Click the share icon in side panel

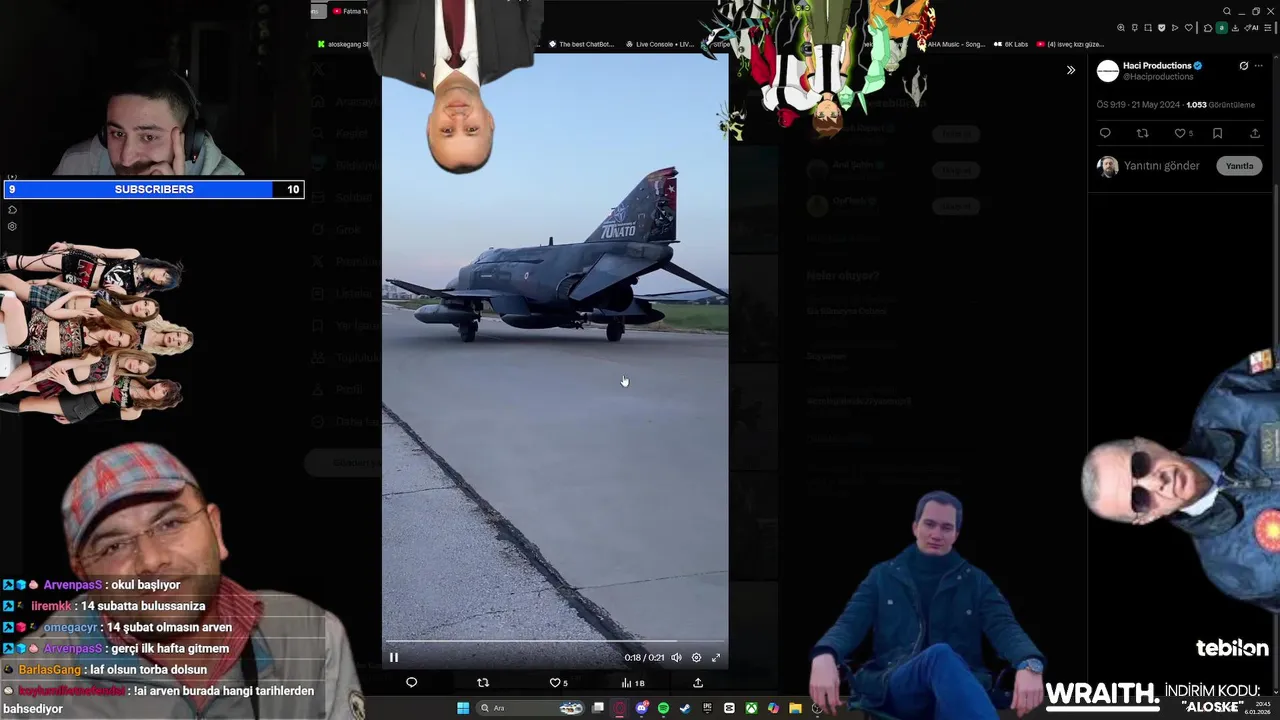[x=1255, y=133]
